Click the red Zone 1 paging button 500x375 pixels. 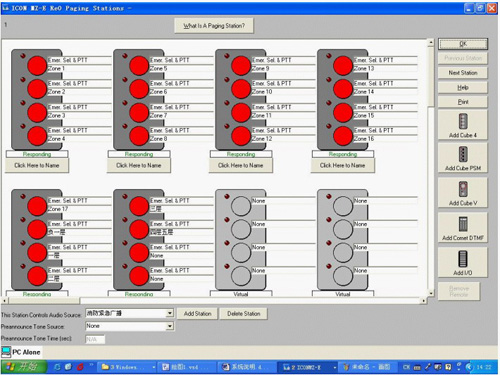37,65
